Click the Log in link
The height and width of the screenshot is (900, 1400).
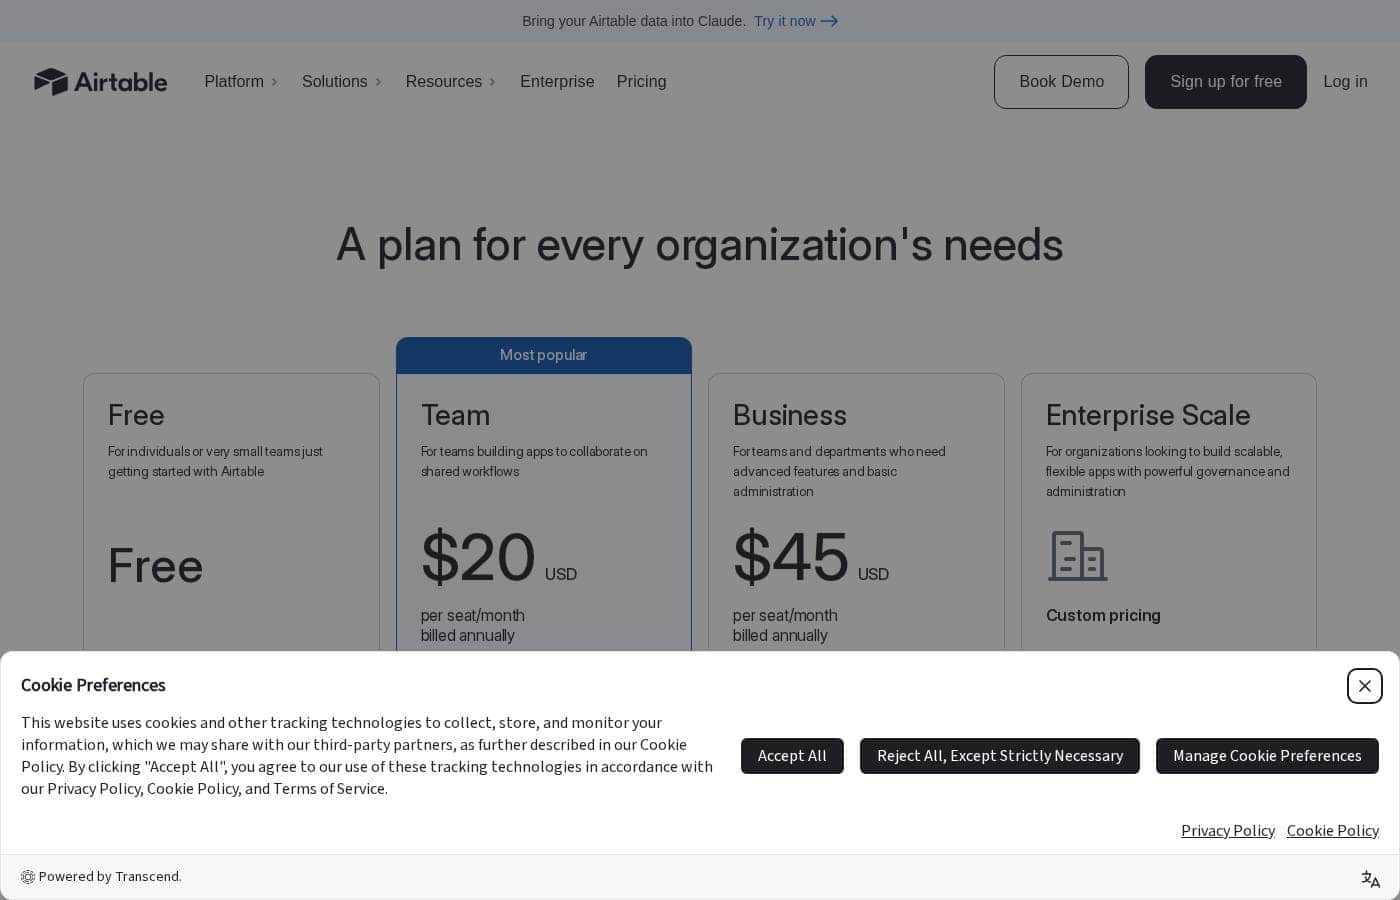click(1345, 82)
